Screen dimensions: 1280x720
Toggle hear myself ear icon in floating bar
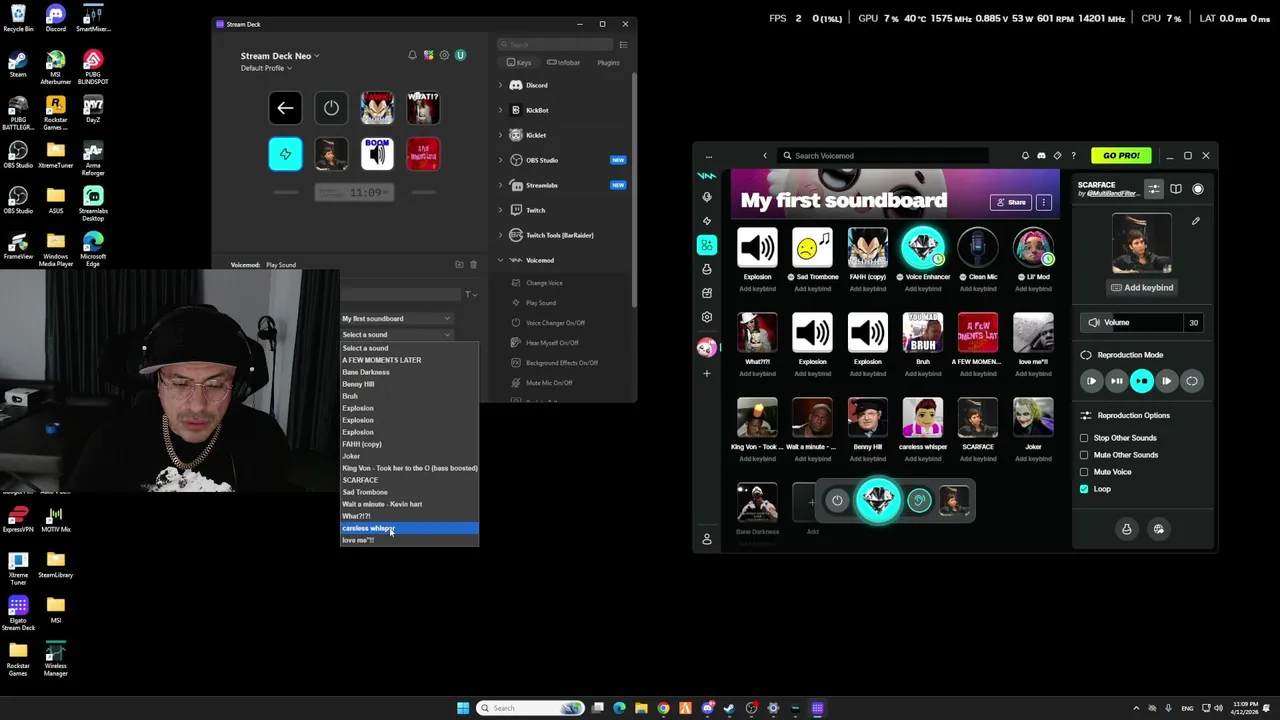tap(919, 501)
